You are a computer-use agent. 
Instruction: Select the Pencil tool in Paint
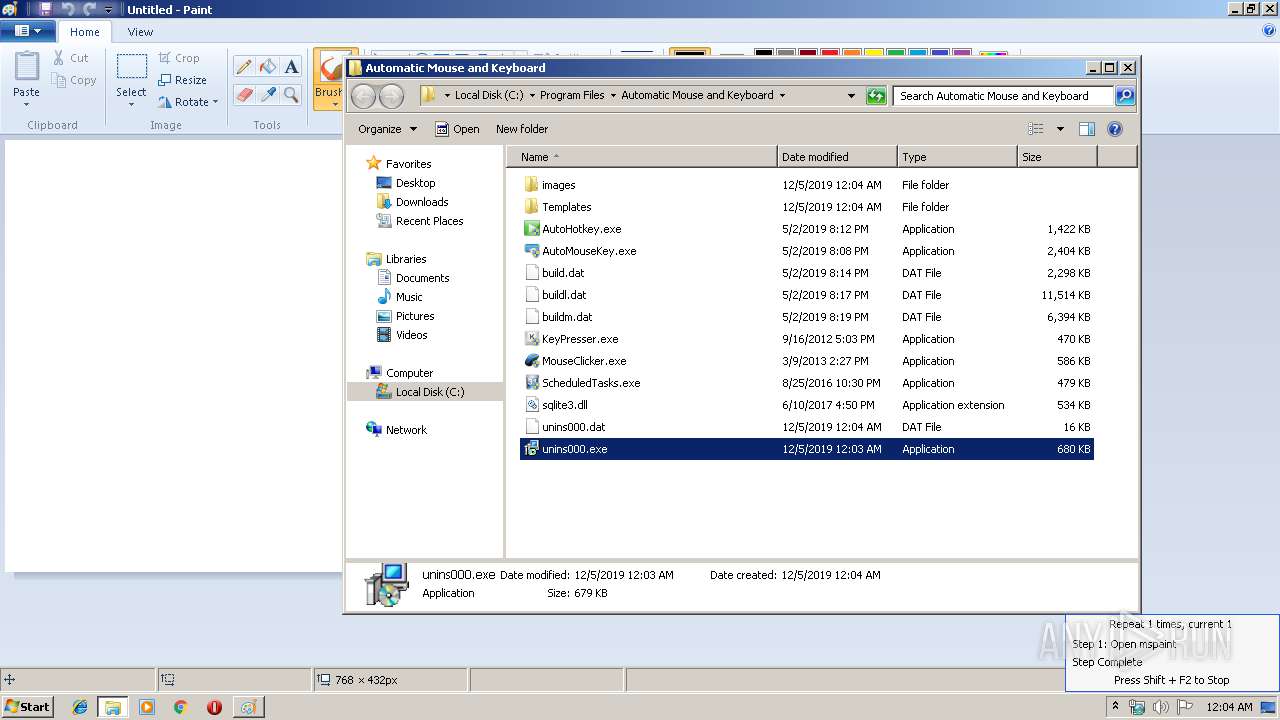pos(243,67)
